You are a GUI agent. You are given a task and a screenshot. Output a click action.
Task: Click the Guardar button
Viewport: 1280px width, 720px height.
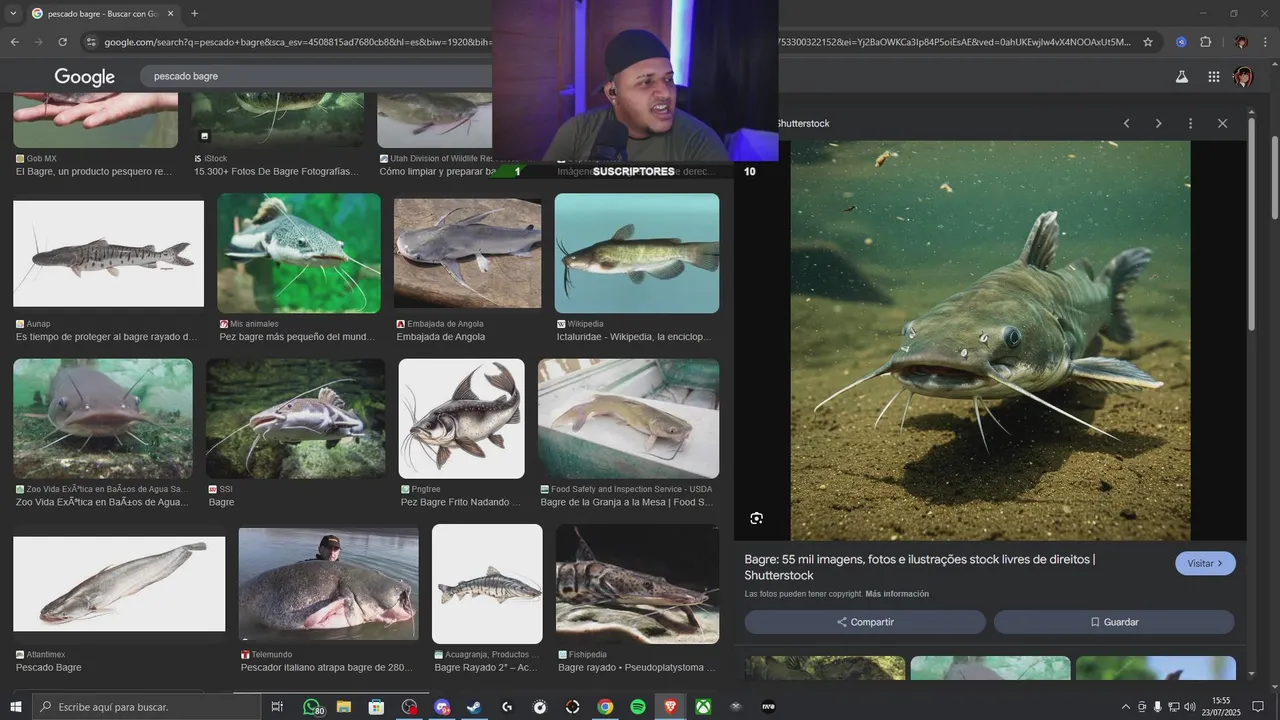[x=1114, y=622]
